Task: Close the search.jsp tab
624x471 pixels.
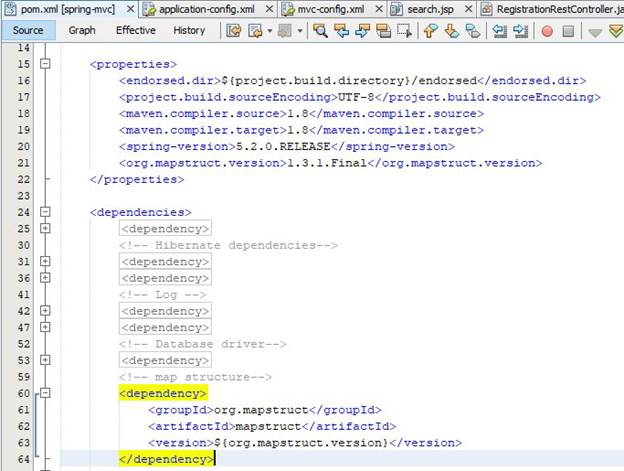Action: pyautogui.click(x=469, y=9)
